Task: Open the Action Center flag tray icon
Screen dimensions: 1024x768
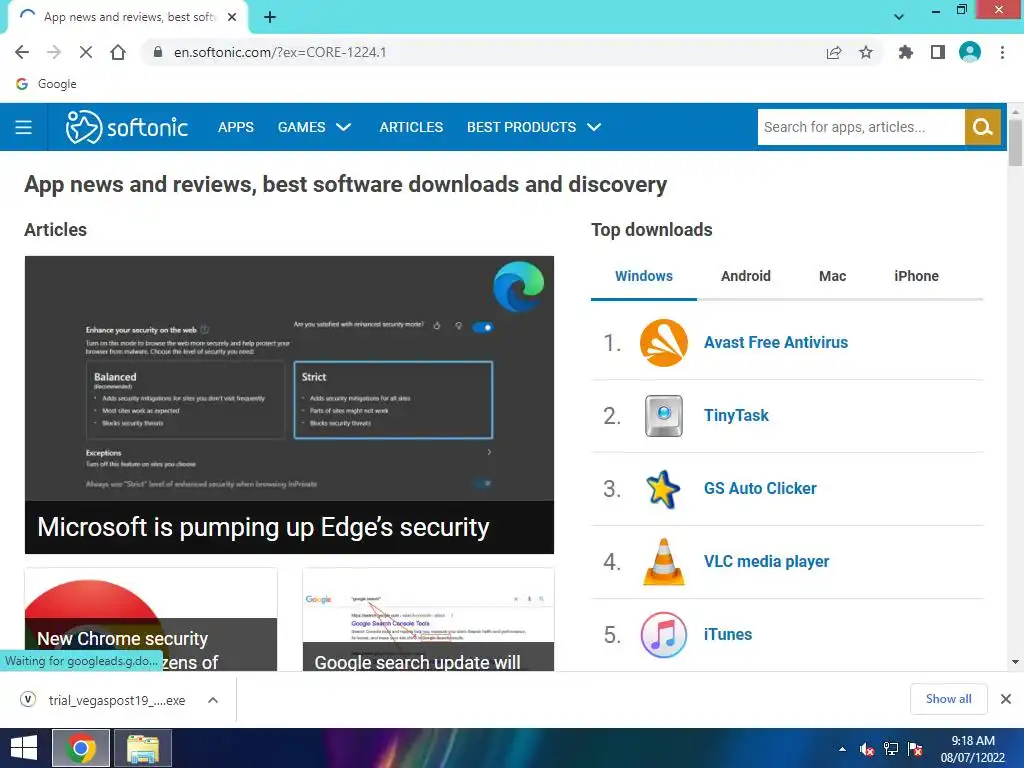Action: click(x=915, y=749)
